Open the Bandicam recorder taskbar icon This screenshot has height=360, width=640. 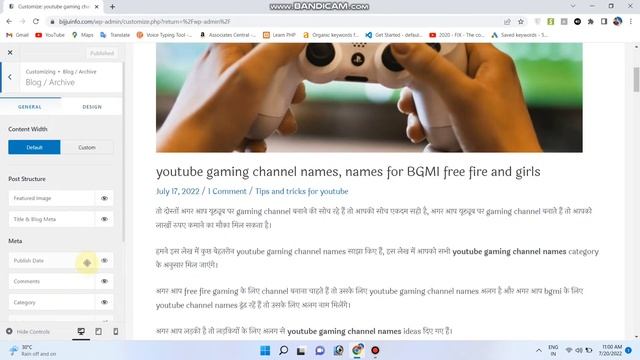click(375, 350)
